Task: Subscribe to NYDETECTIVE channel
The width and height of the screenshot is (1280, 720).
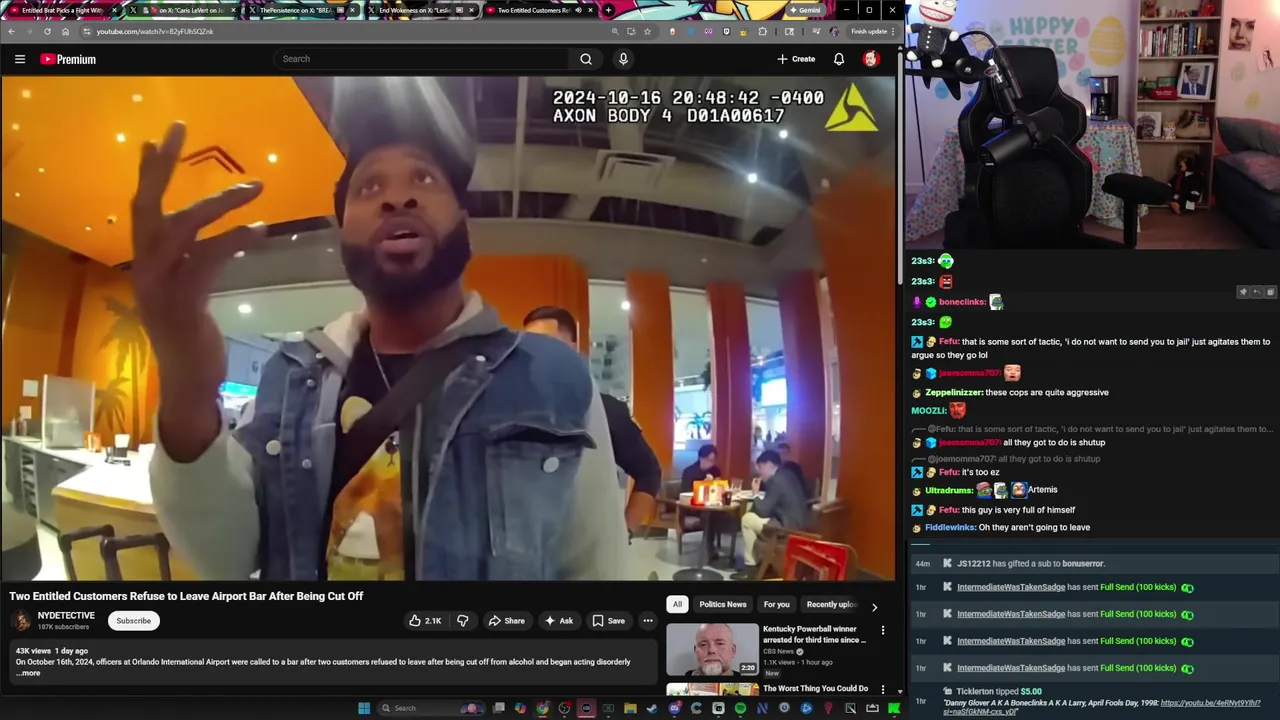Action: tap(133, 621)
